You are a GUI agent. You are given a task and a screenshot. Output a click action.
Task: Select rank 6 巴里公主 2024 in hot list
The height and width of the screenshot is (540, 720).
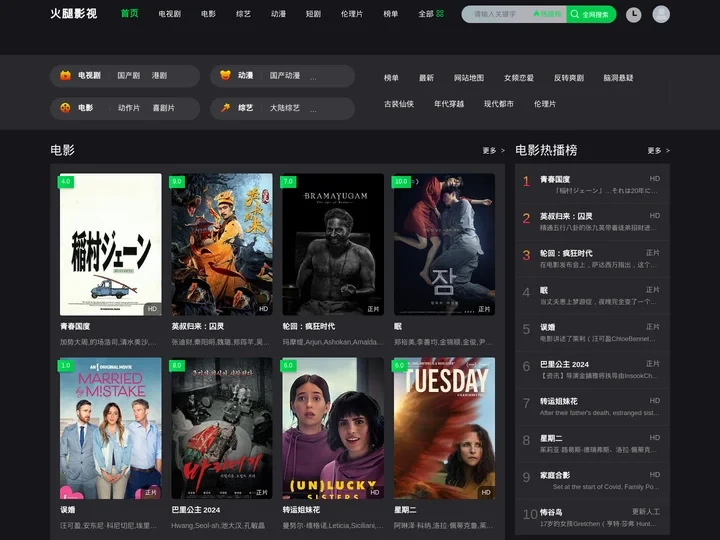(592, 369)
